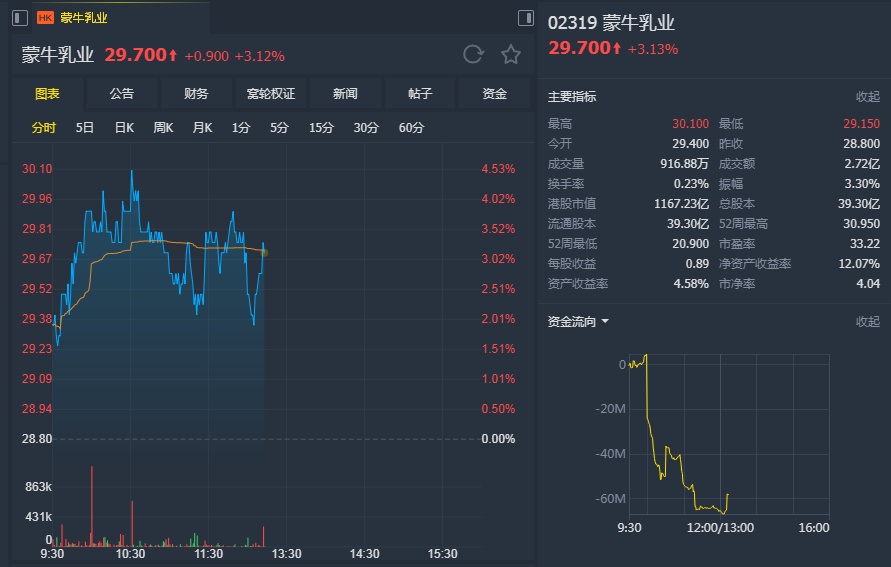Open the 资金 tab

(494, 94)
